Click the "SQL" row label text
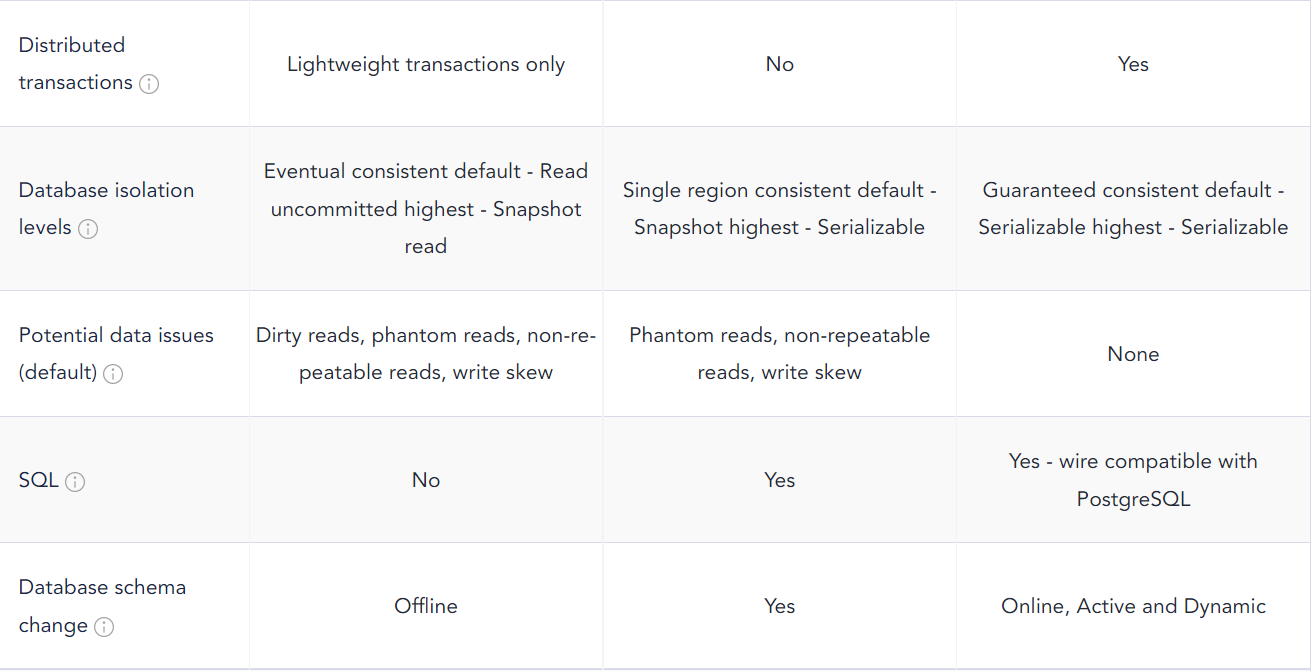This screenshot has width=1312, height=671. click(x=39, y=481)
